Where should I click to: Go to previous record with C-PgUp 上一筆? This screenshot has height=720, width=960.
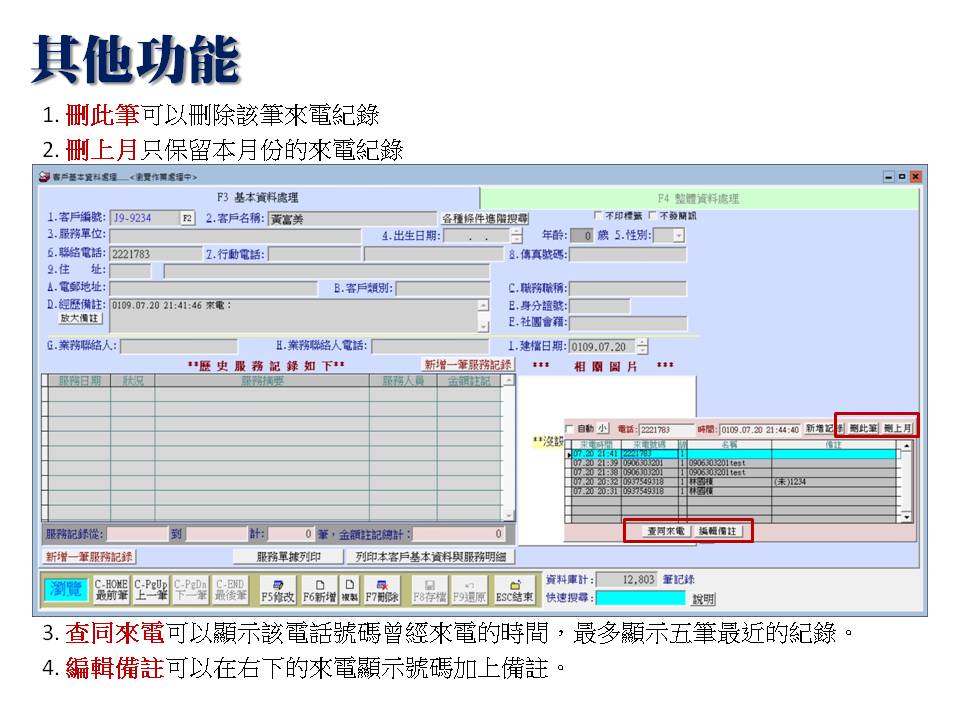(x=151, y=590)
